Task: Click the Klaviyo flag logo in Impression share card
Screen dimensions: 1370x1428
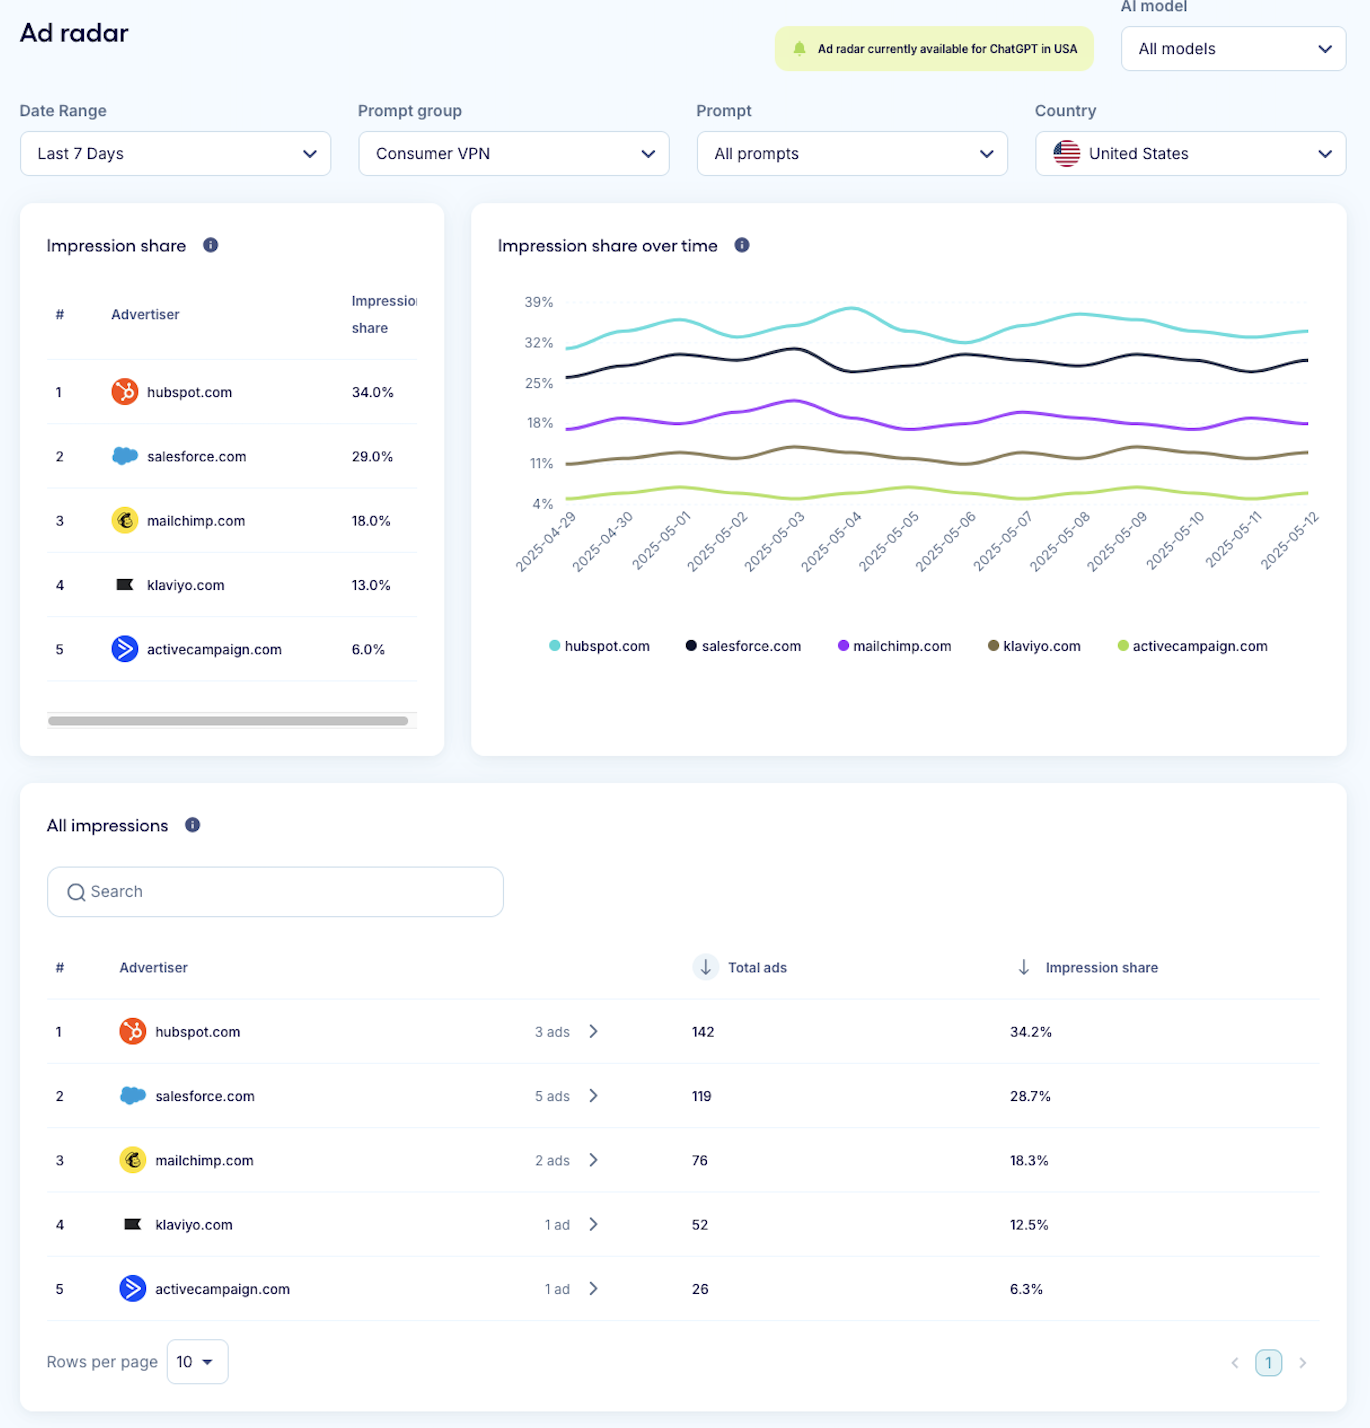Action: [x=125, y=585]
